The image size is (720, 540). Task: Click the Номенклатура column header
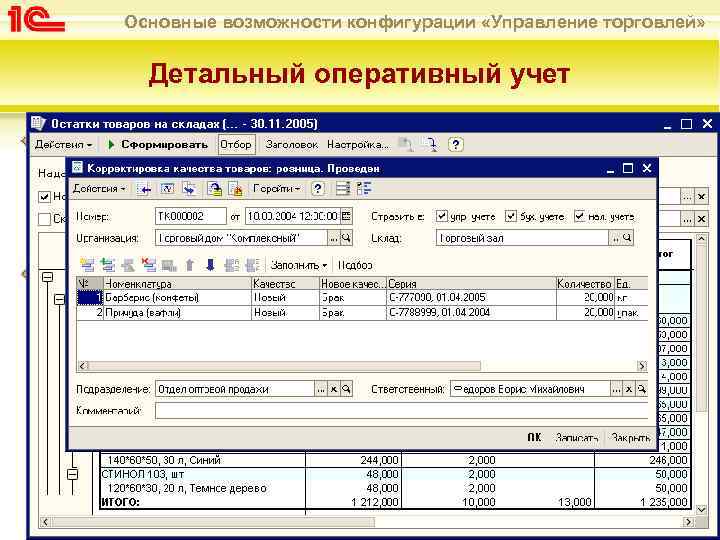click(178, 283)
